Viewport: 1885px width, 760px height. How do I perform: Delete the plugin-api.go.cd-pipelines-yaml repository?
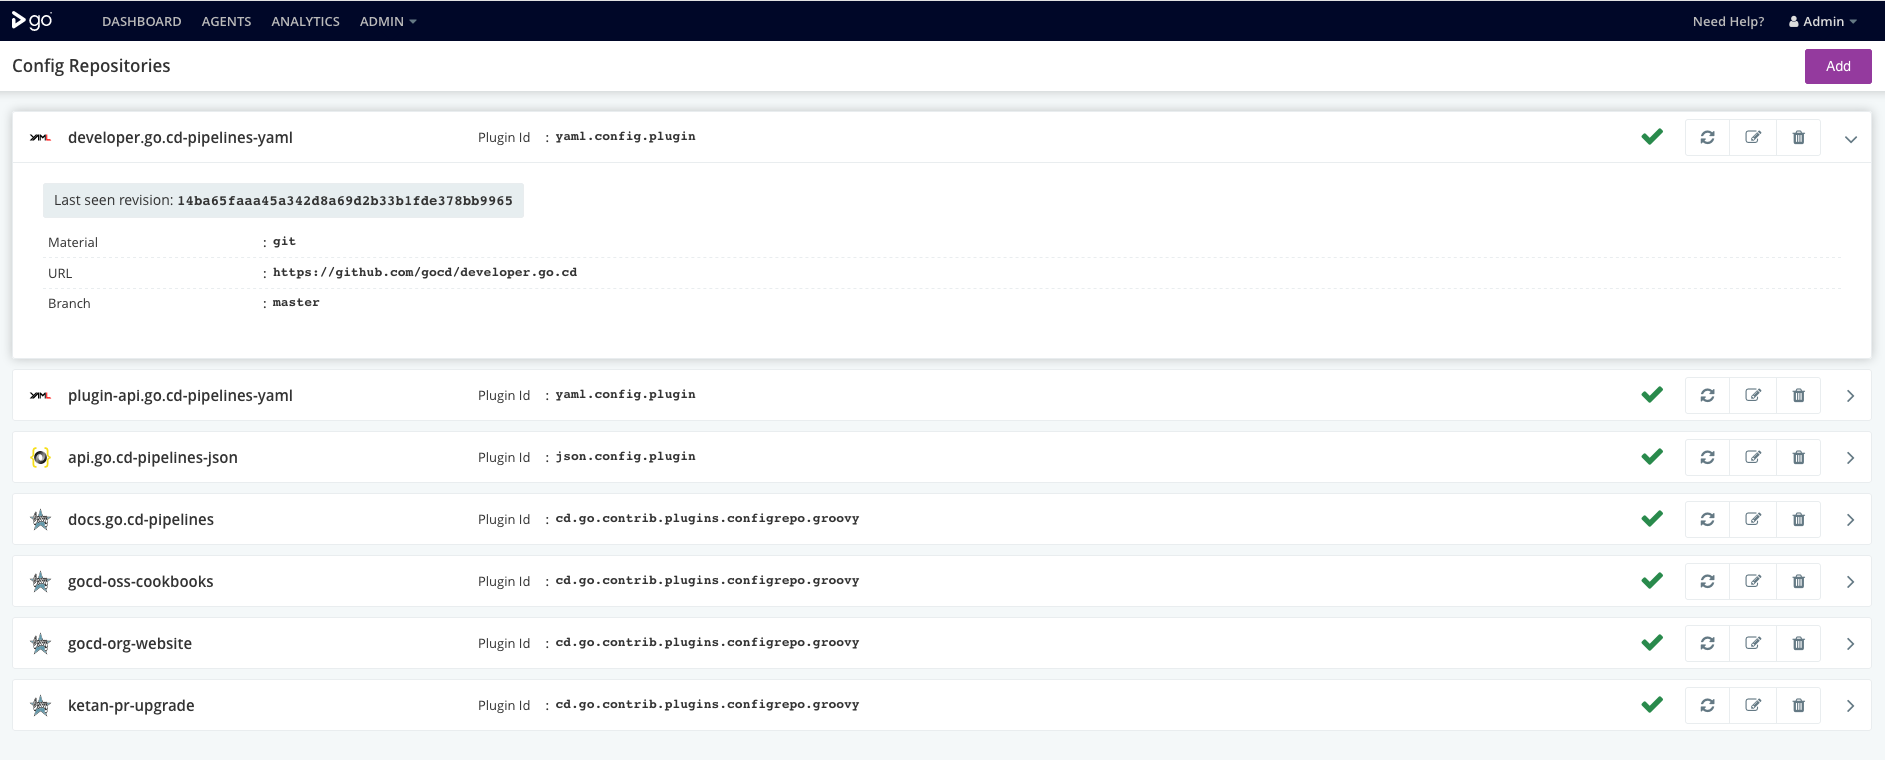click(1798, 395)
